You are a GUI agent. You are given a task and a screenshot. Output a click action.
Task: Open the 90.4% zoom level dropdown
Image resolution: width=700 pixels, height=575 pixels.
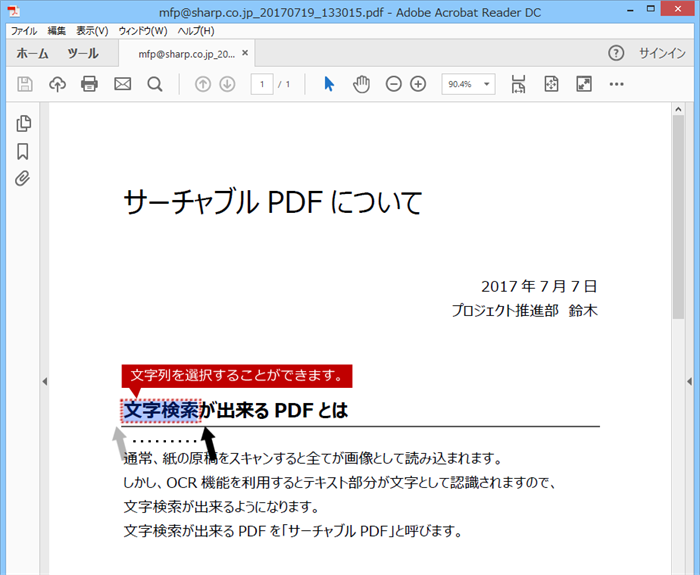pos(468,84)
